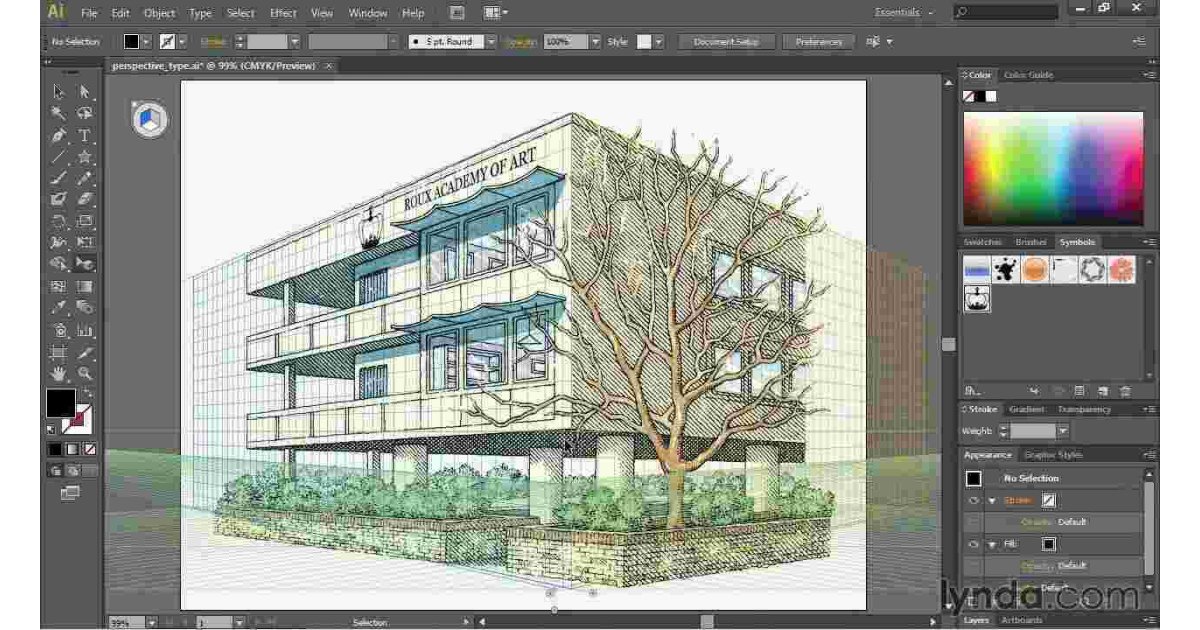
Task: Click the Document Setup button
Action: coord(727,42)
